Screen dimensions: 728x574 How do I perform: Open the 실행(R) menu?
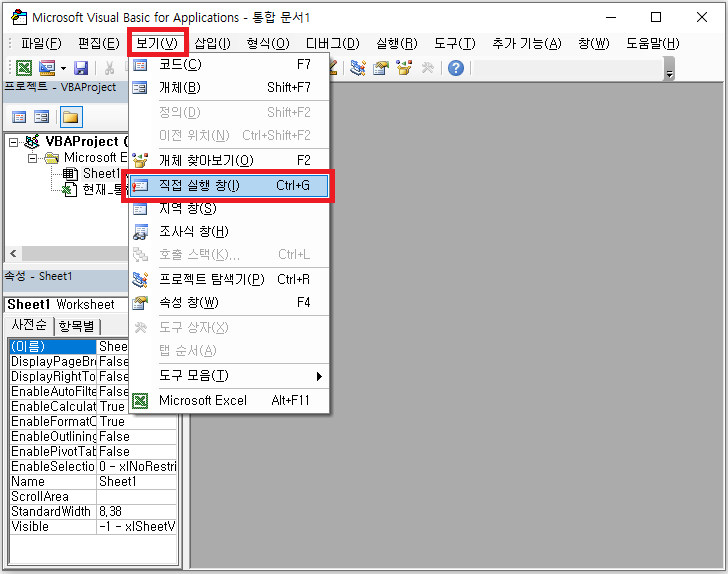(396, 44)
